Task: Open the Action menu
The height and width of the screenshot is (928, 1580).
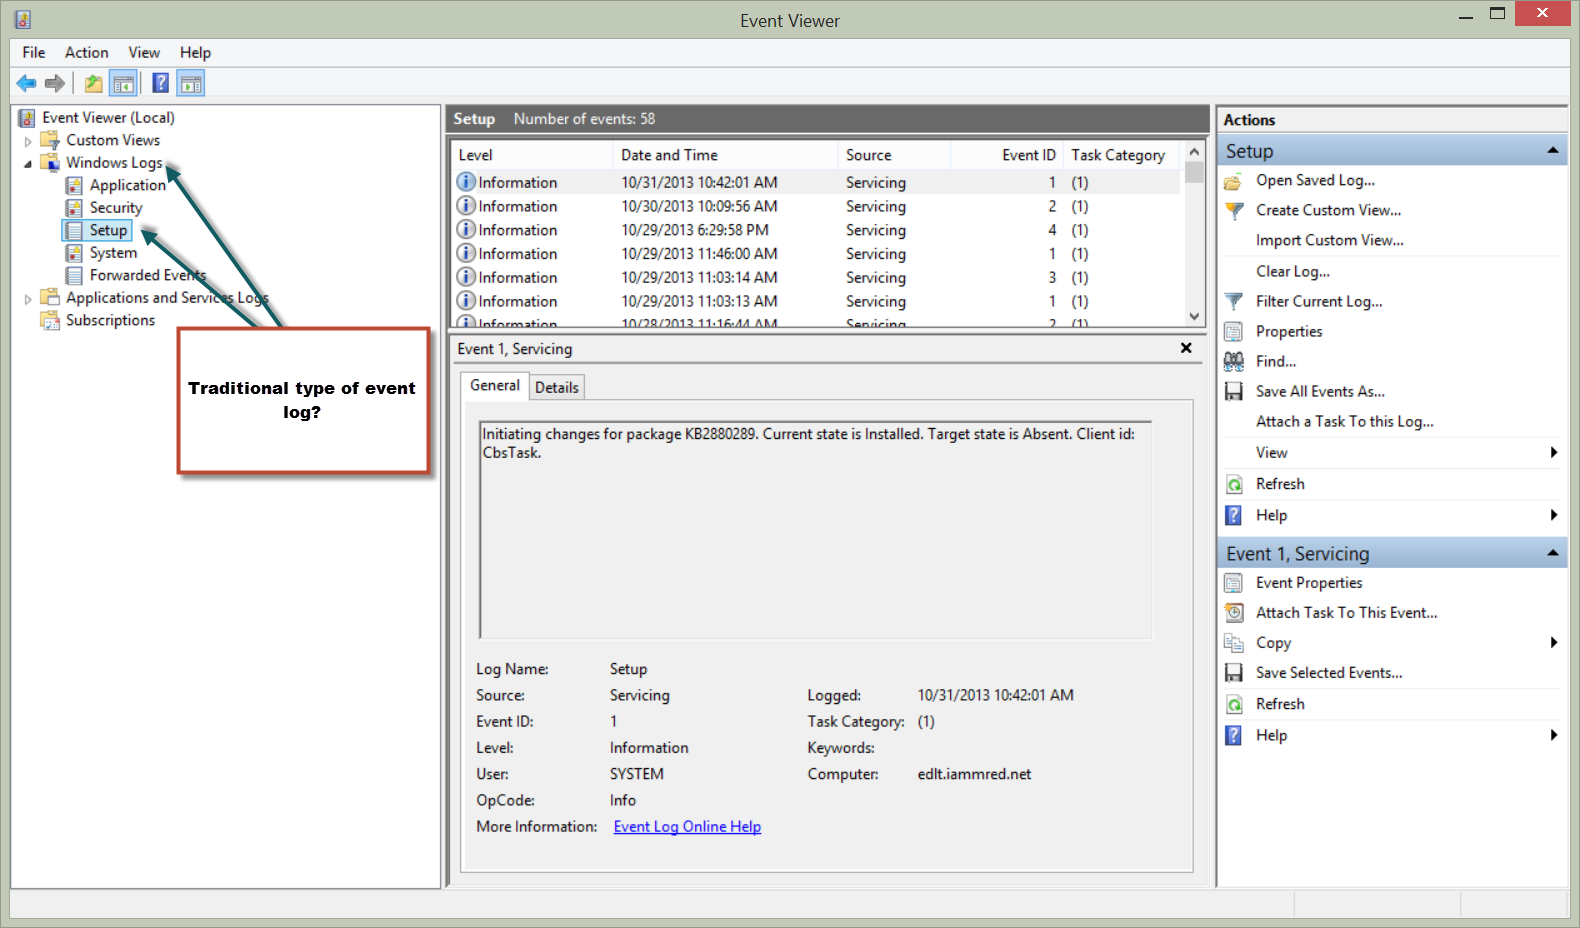Action: point(87,53)
